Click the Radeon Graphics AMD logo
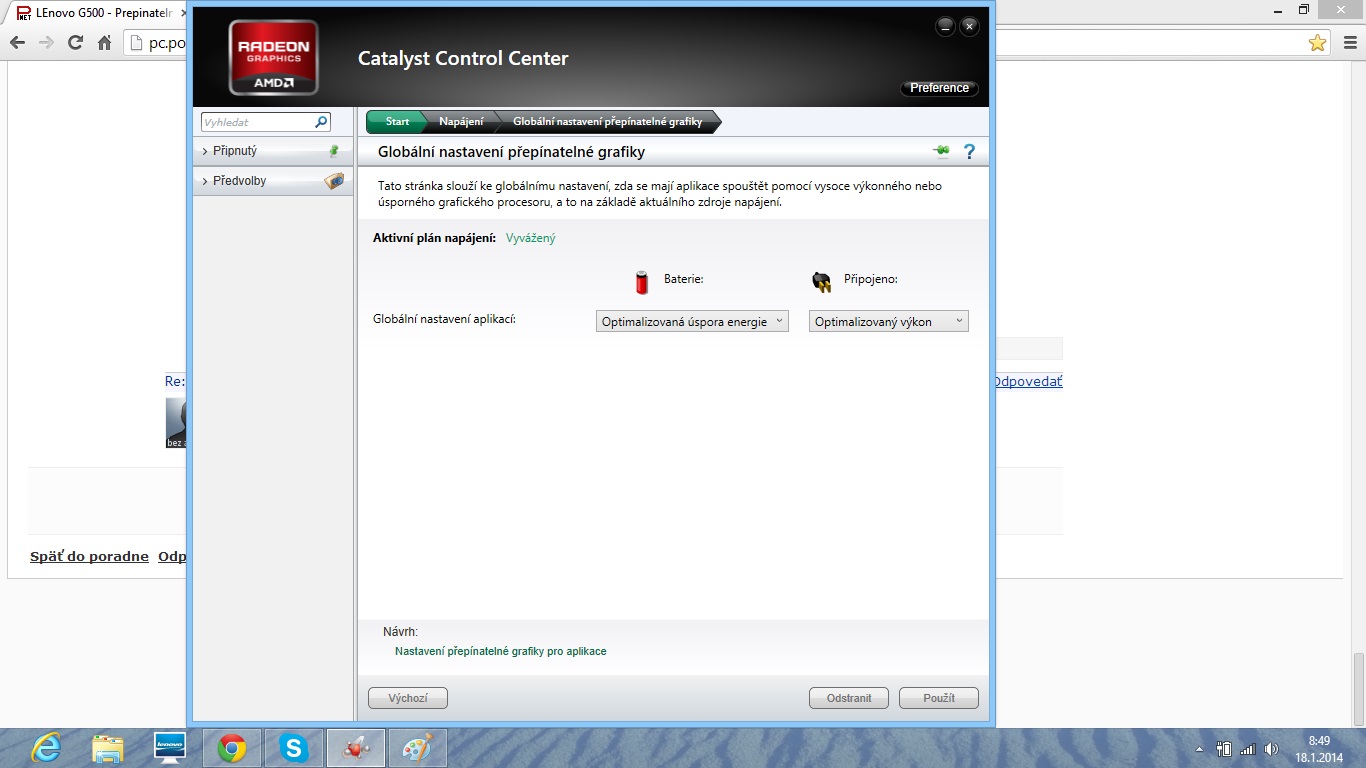Screen dimensions: 1366x768 [274, 57]
